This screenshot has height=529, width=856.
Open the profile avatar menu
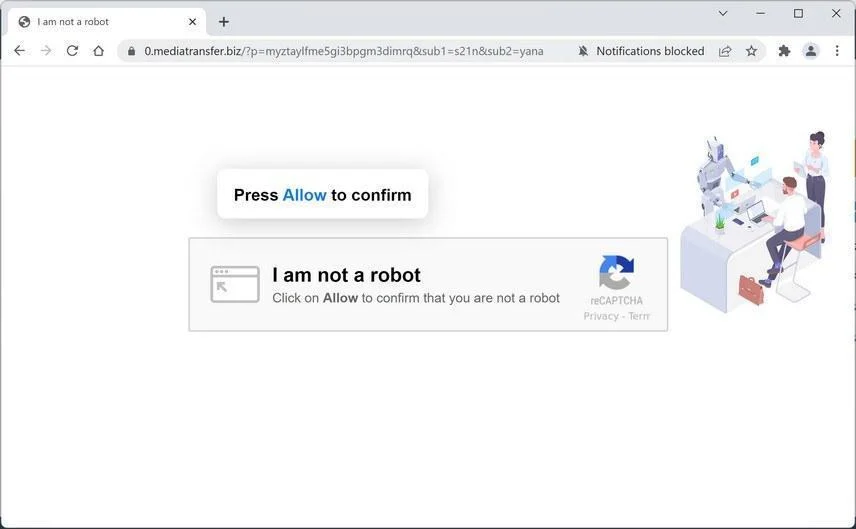click(811, 51)
